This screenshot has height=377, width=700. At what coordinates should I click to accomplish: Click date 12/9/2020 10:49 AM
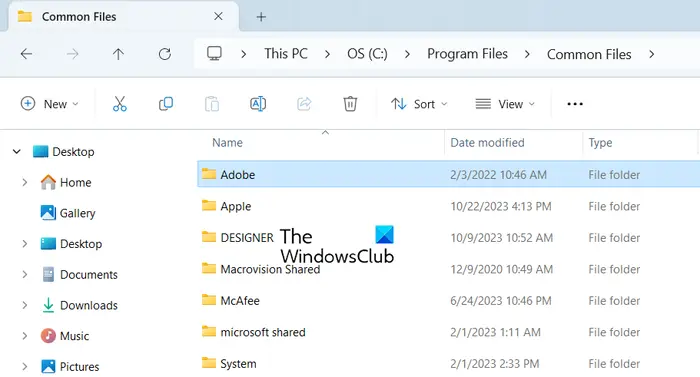[x=502, y=269]
